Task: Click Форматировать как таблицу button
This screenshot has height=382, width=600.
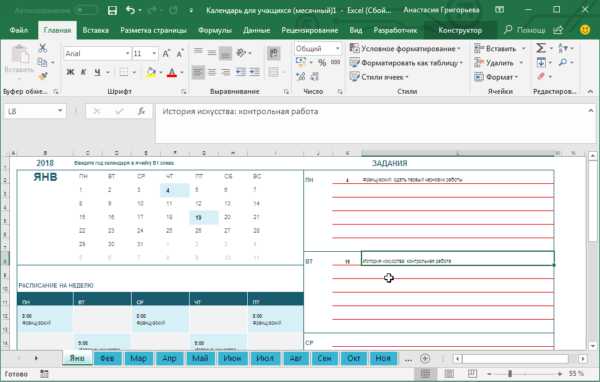Action: point(406,63)
